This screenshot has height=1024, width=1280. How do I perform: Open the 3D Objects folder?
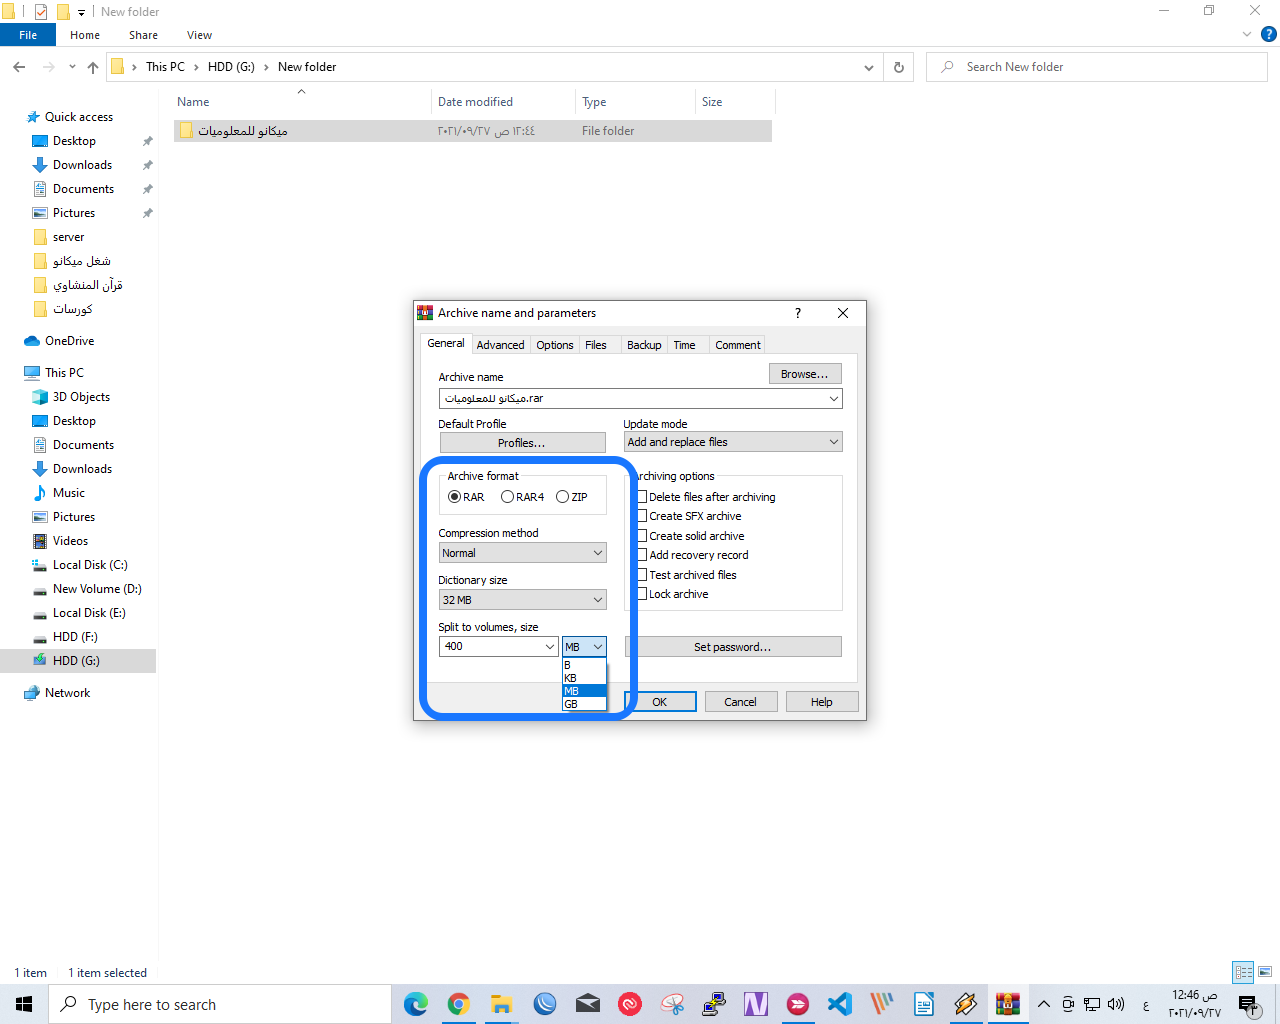81,397
